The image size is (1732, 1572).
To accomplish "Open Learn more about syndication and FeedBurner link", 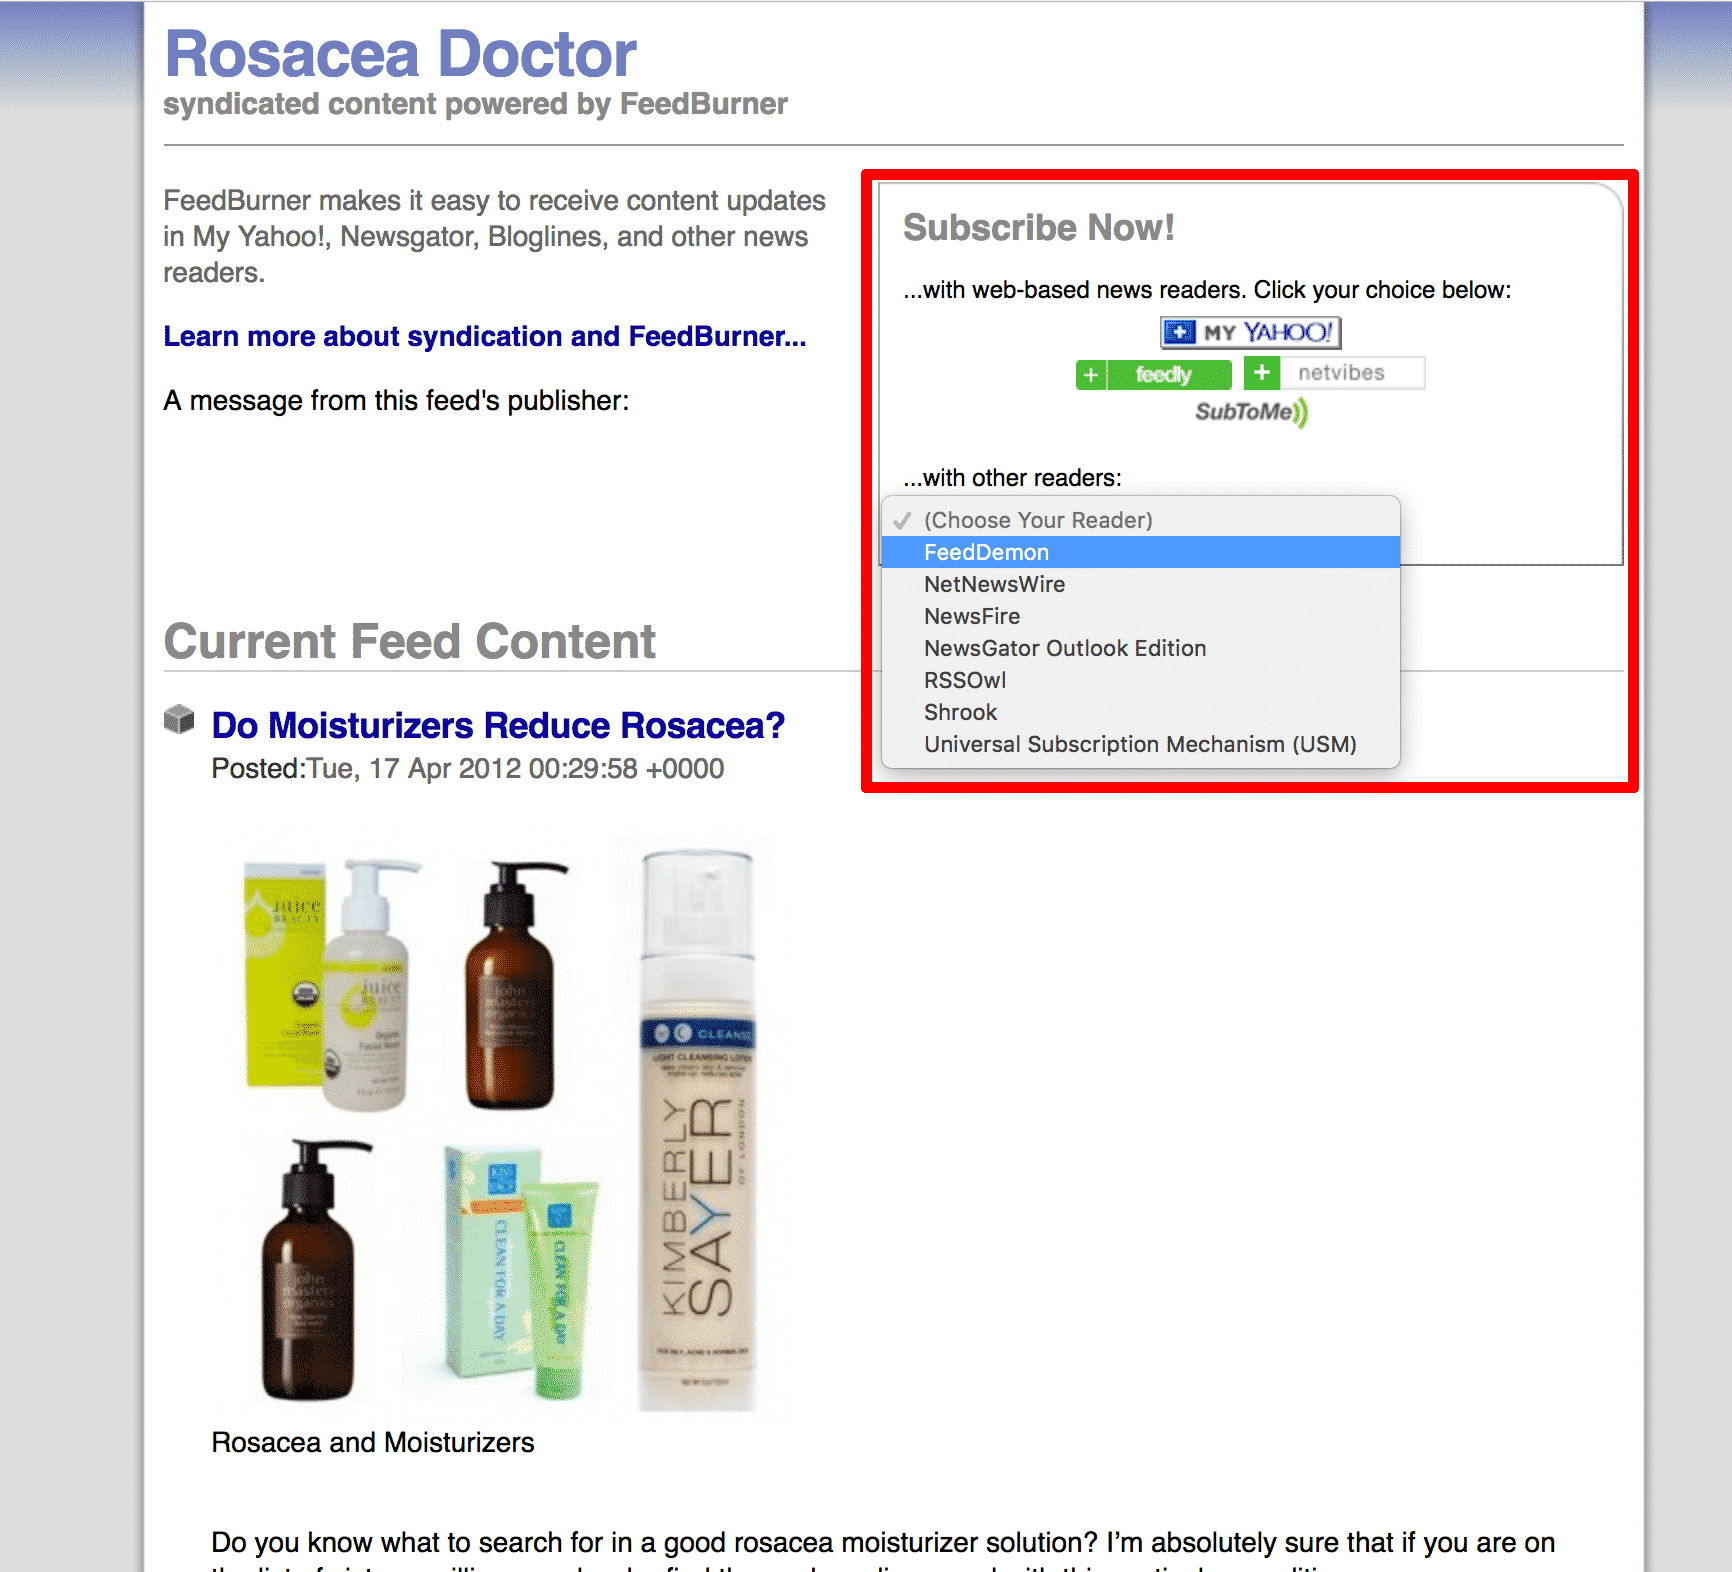I will click(x=484, y=337).
